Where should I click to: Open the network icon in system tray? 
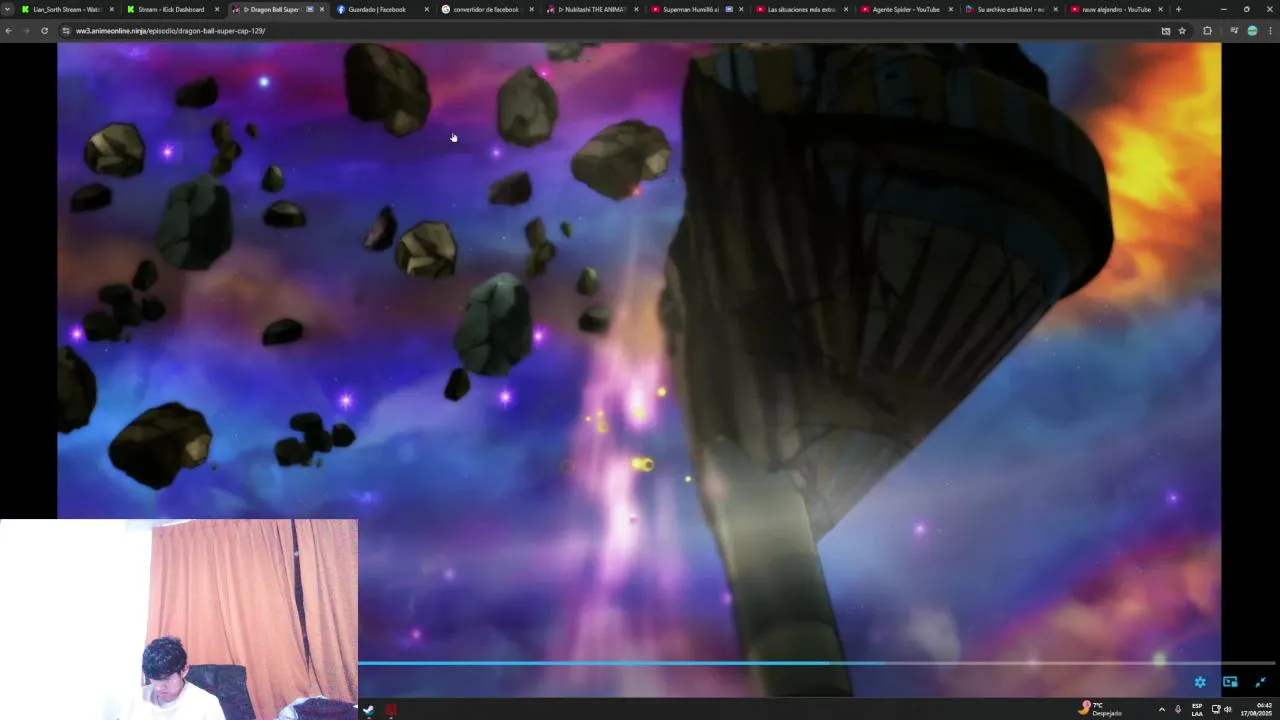pos(1216,709)
